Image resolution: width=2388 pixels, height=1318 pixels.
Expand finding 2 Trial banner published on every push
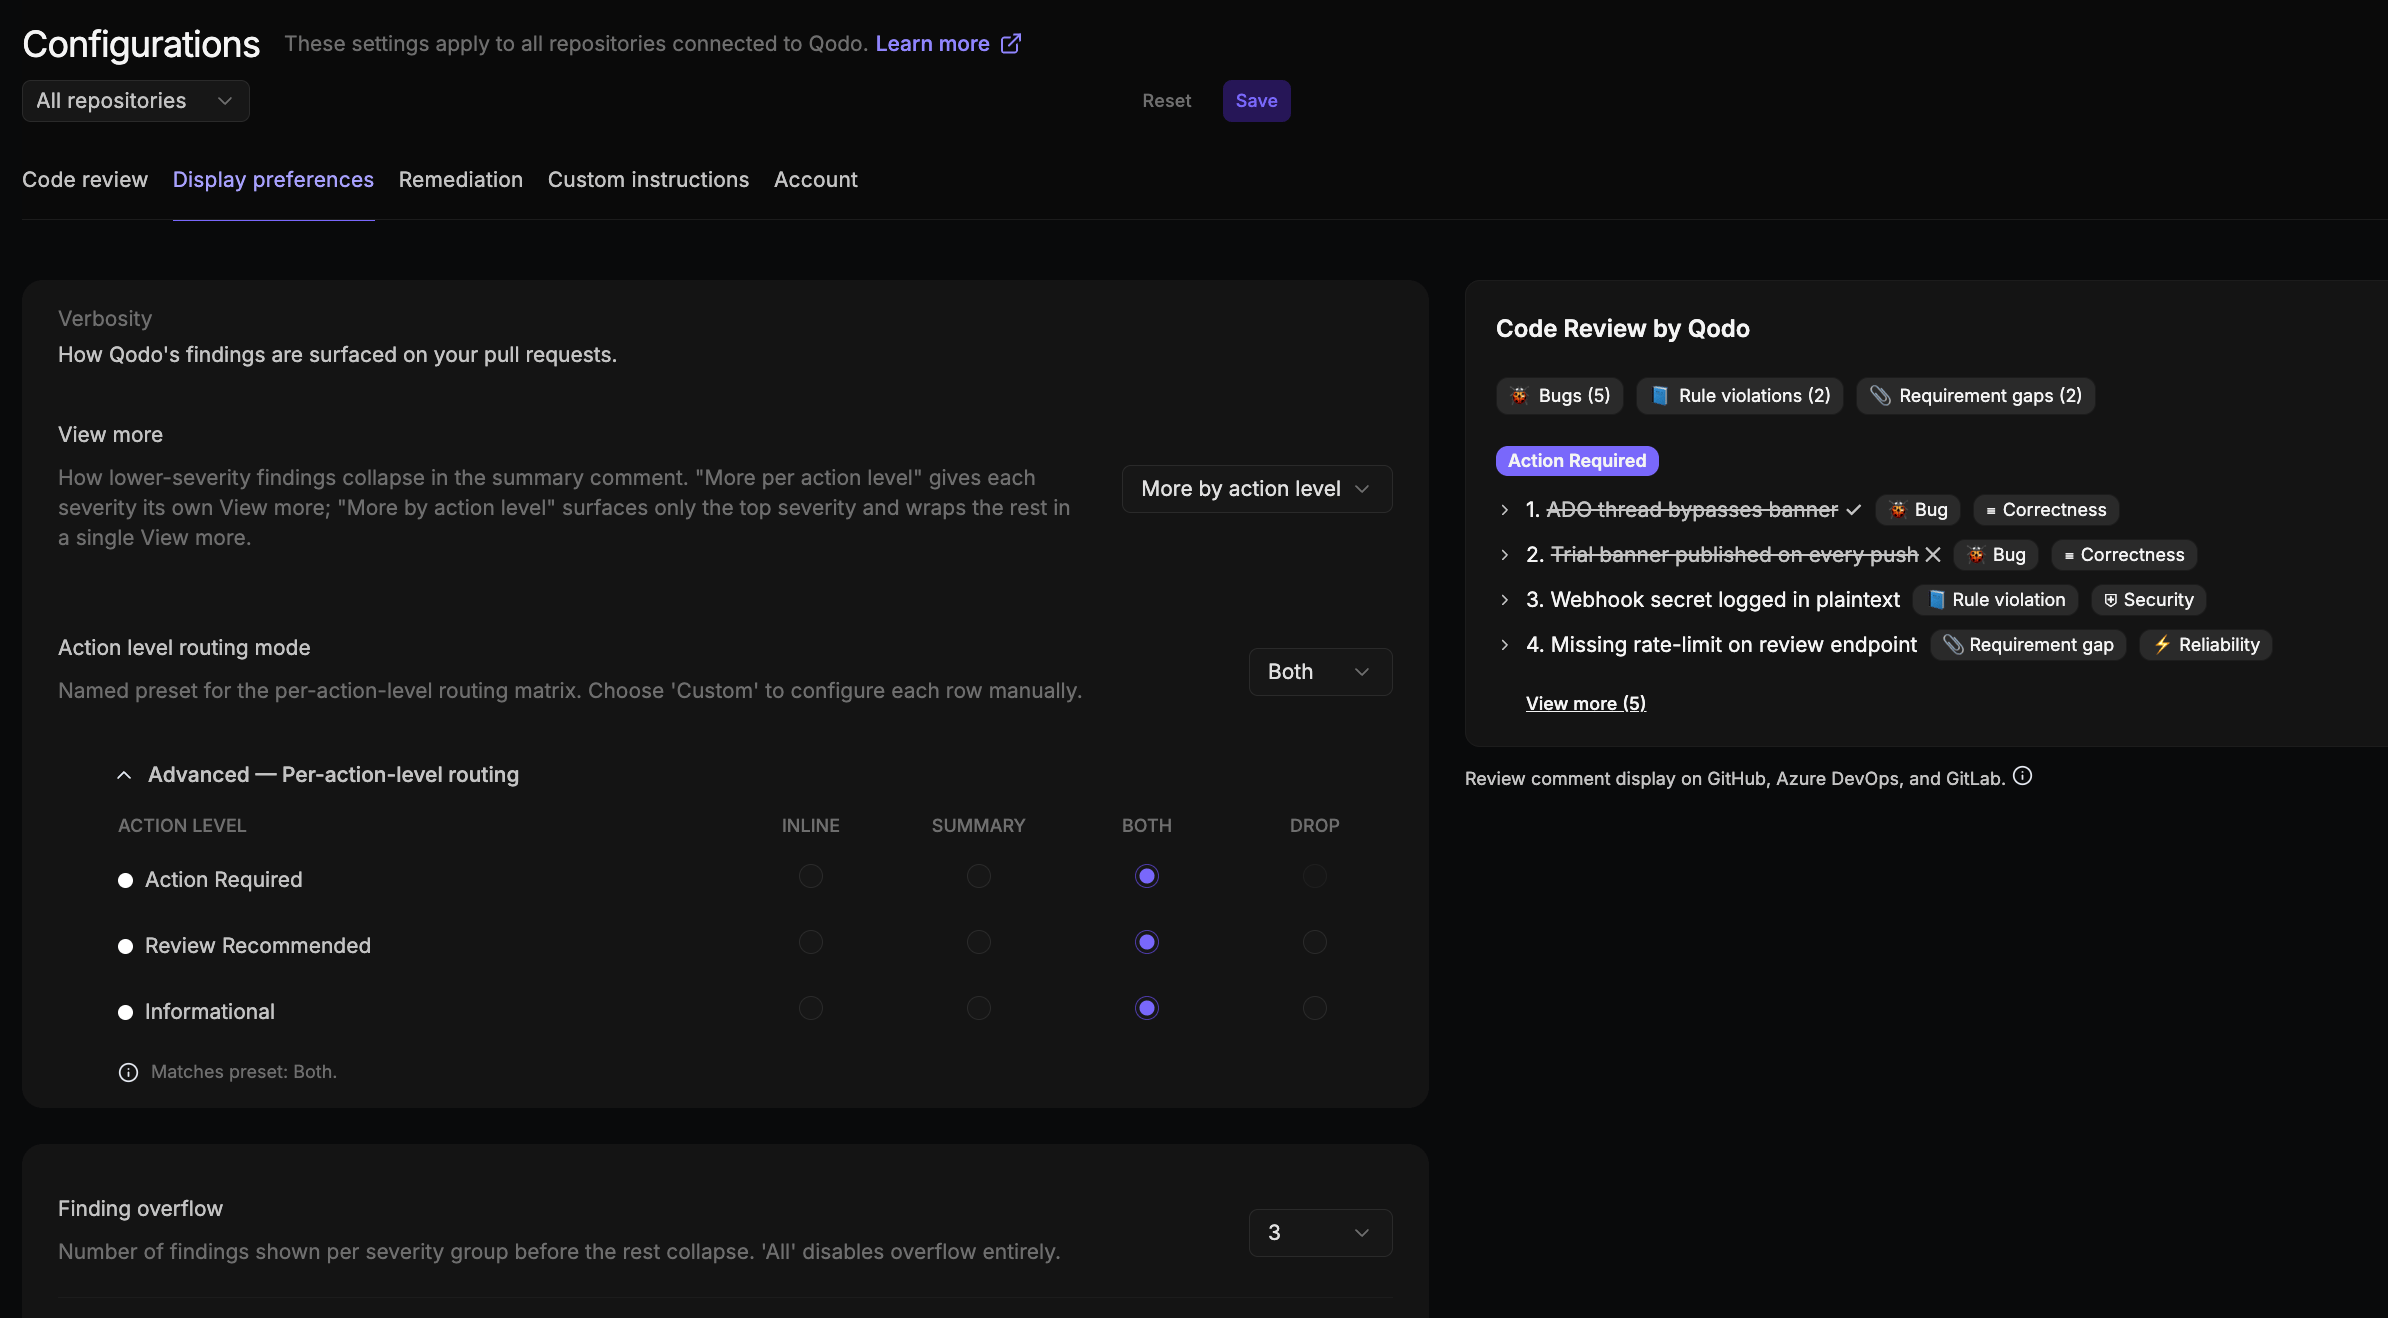point(1504,555)
